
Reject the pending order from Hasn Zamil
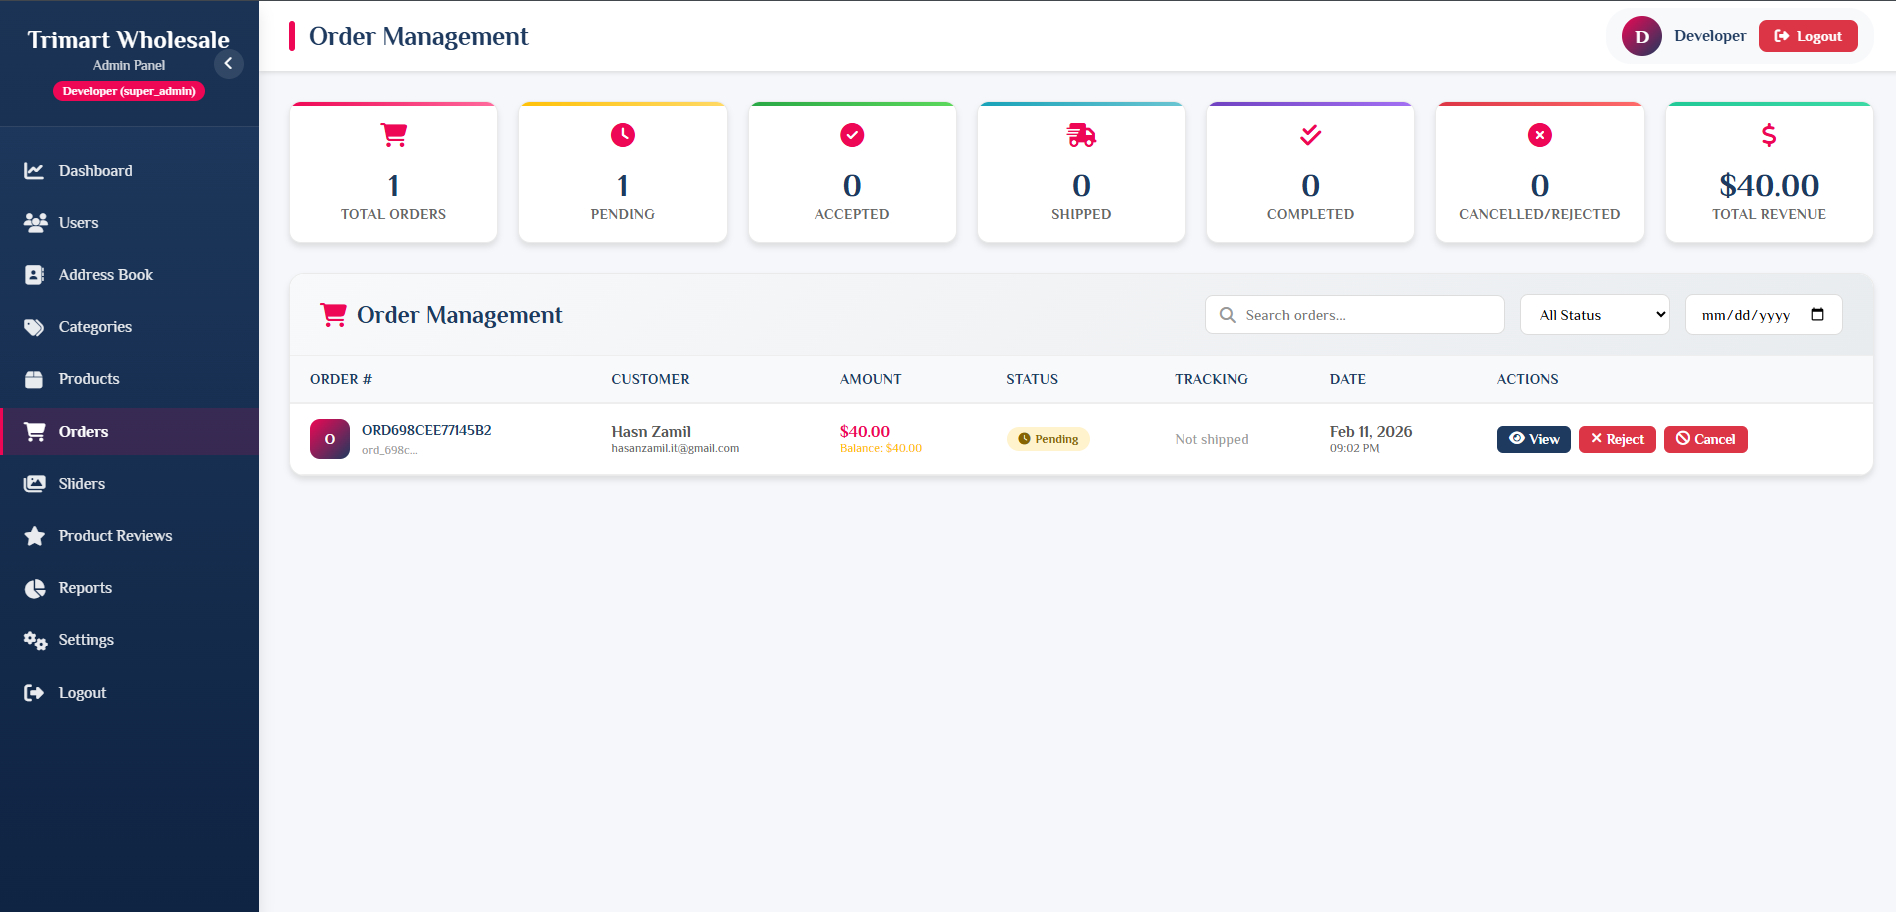coord(1617,439)
